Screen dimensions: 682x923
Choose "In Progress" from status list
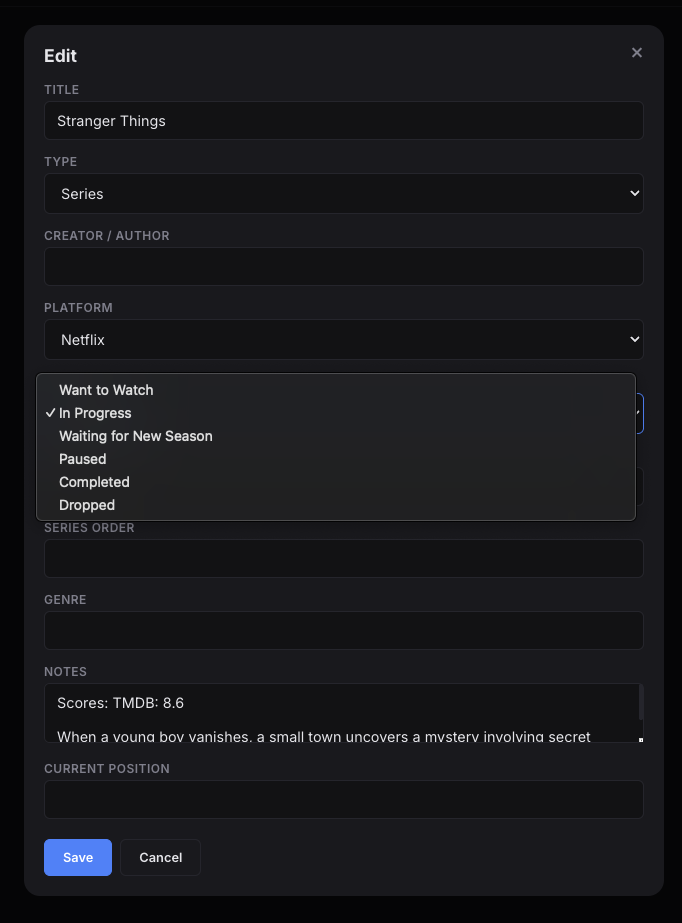95,413
